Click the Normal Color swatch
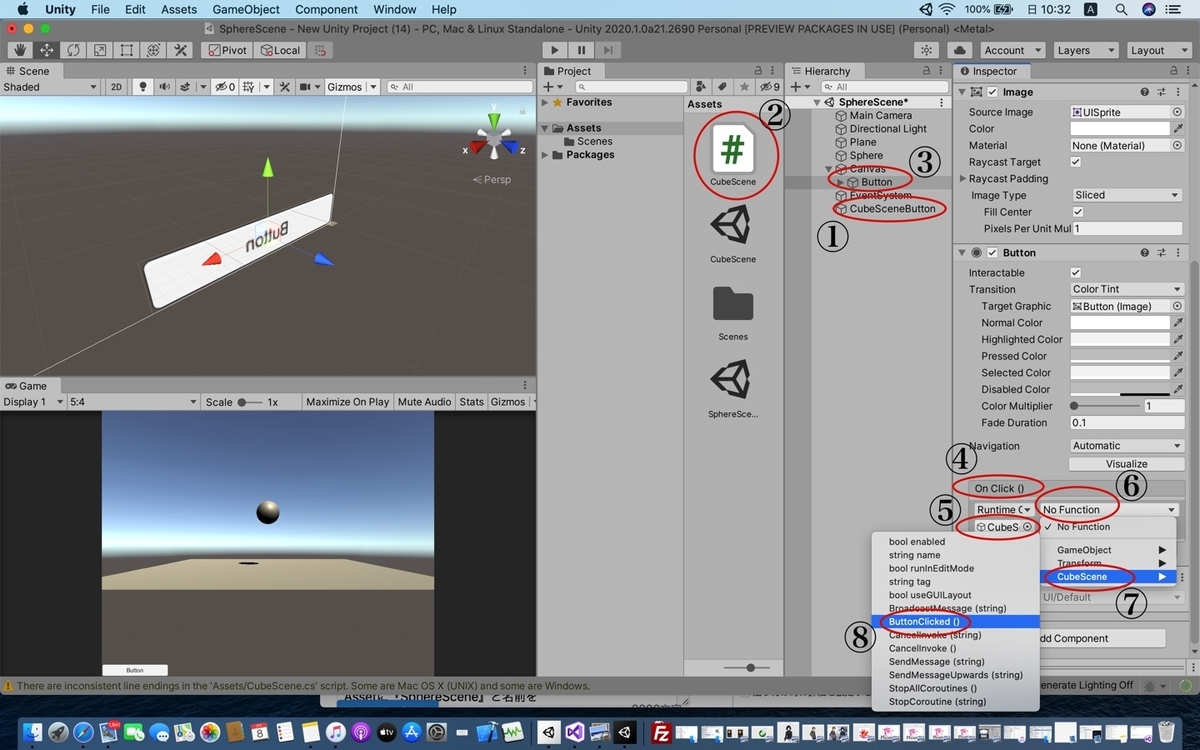Viewport: 1200px width, 750px height. tap(1120, 323)
